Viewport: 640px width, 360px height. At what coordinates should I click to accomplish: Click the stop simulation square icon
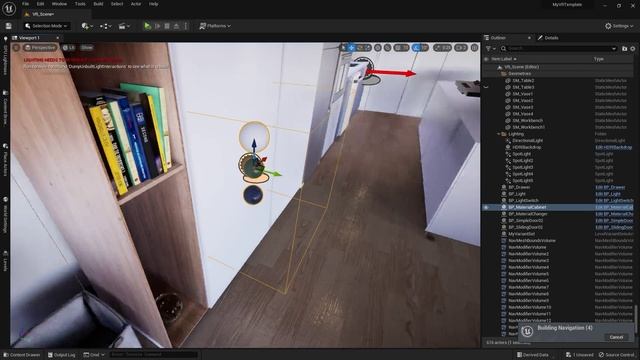pyautogui.click(x=167, y=26)
